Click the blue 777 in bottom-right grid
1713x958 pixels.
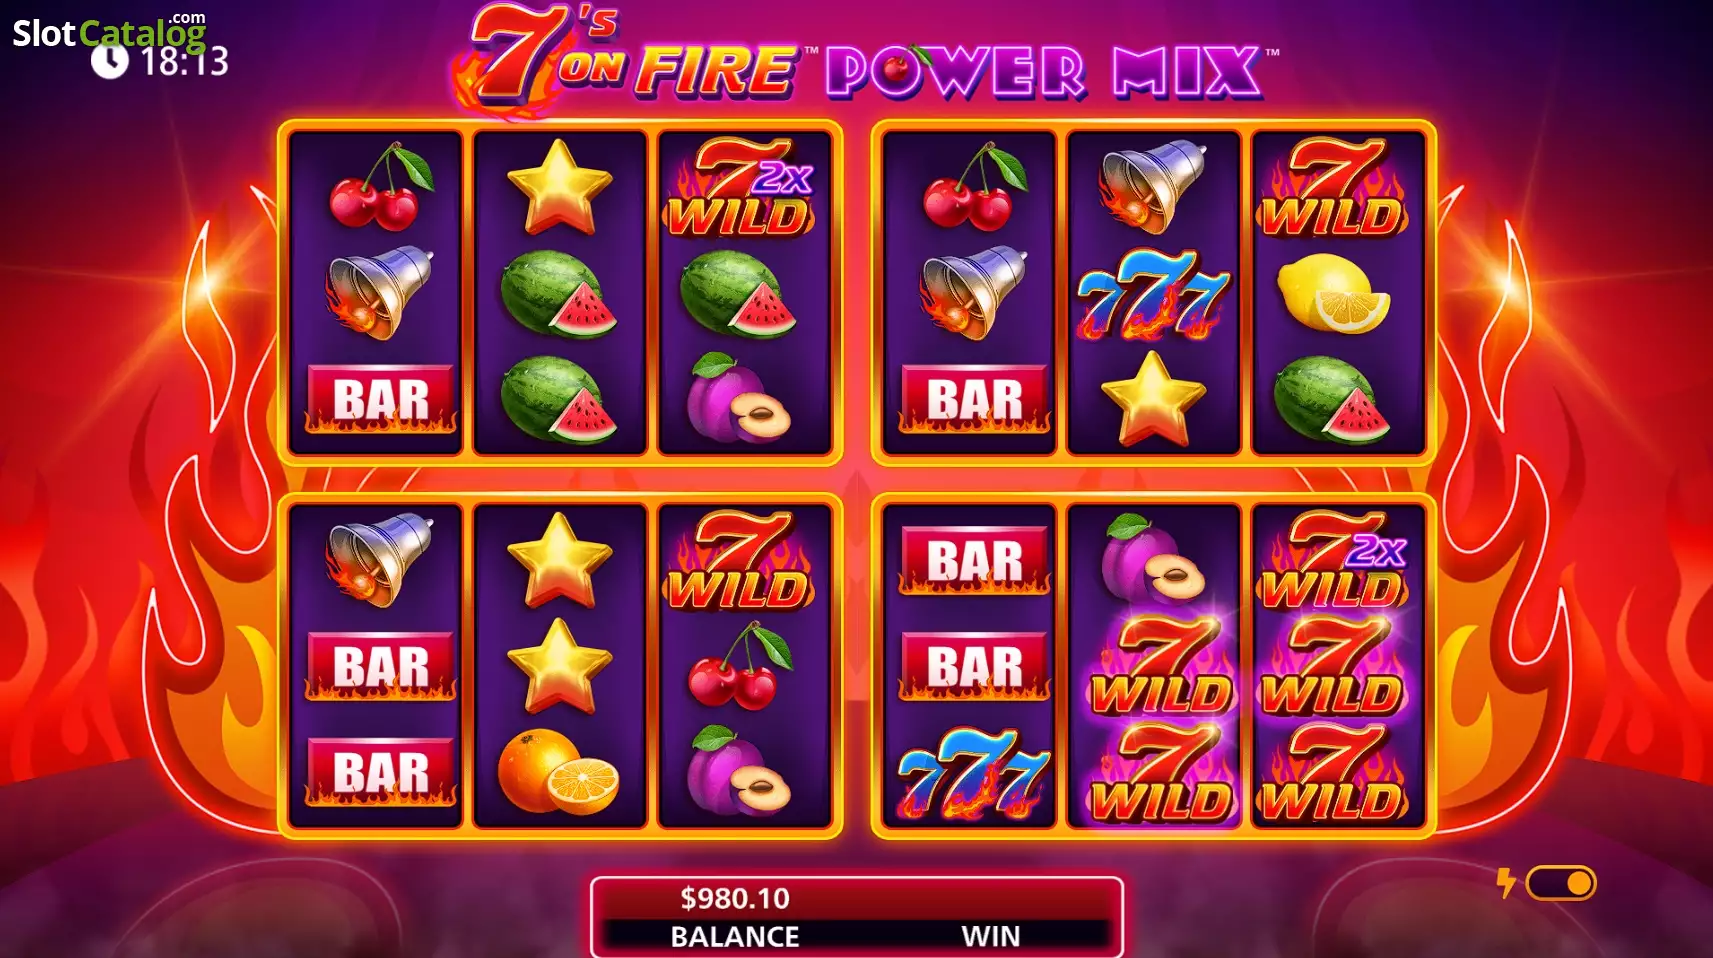[972, 773]
